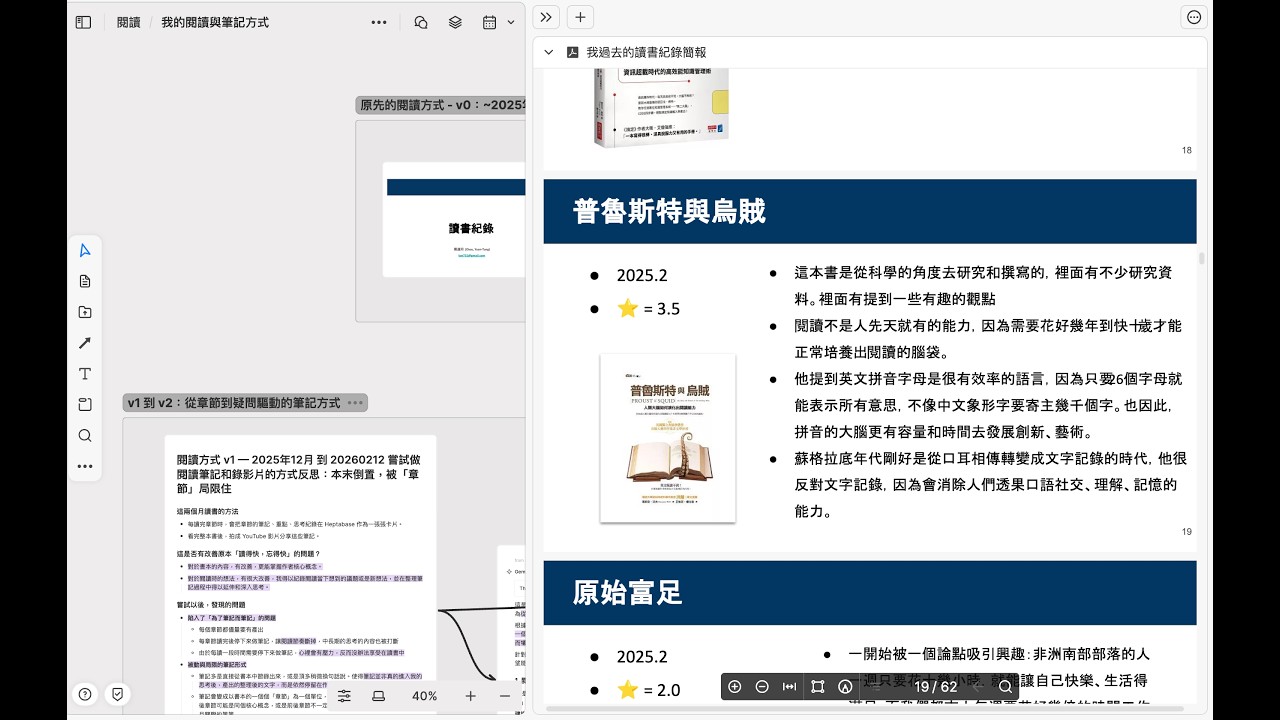Click the ⭐ = 2.0 rating text
1280x720 pixels.
(x=648, y=690)
